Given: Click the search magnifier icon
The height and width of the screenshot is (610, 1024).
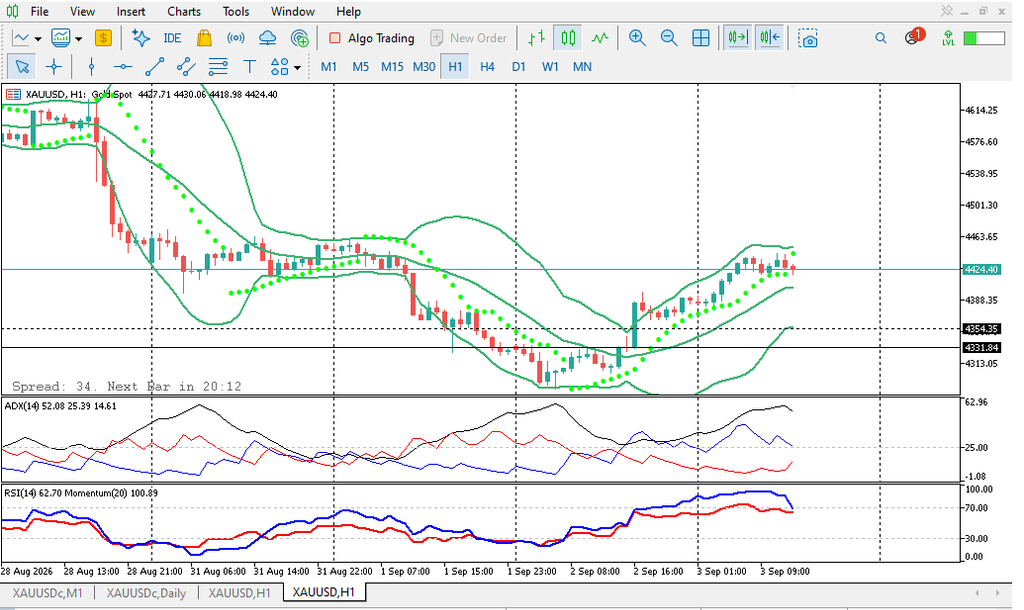Looking at the screenshot, I should pyautogui.click(x=881, y=39).
